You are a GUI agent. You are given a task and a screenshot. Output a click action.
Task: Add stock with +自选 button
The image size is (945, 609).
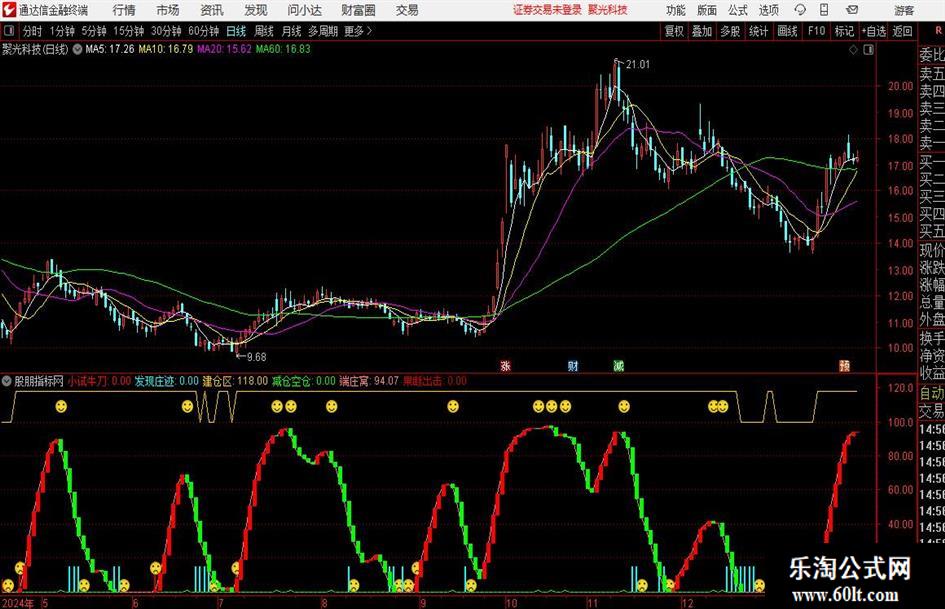coord(873,31)
